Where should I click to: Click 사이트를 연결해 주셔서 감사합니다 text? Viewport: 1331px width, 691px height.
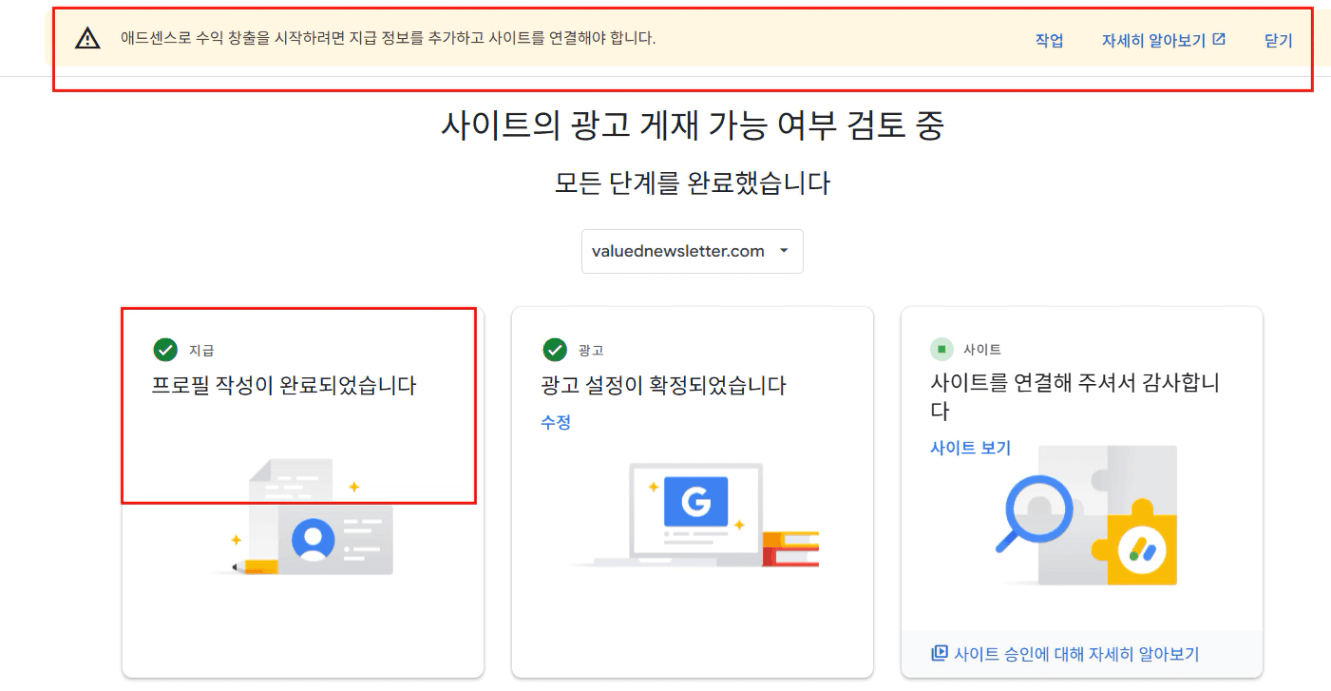coord(1075,397)
